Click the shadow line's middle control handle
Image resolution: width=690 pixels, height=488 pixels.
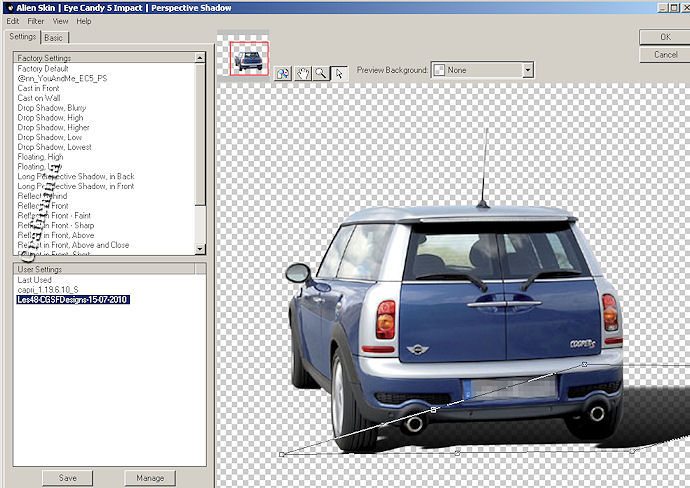[x=433, y=410]
